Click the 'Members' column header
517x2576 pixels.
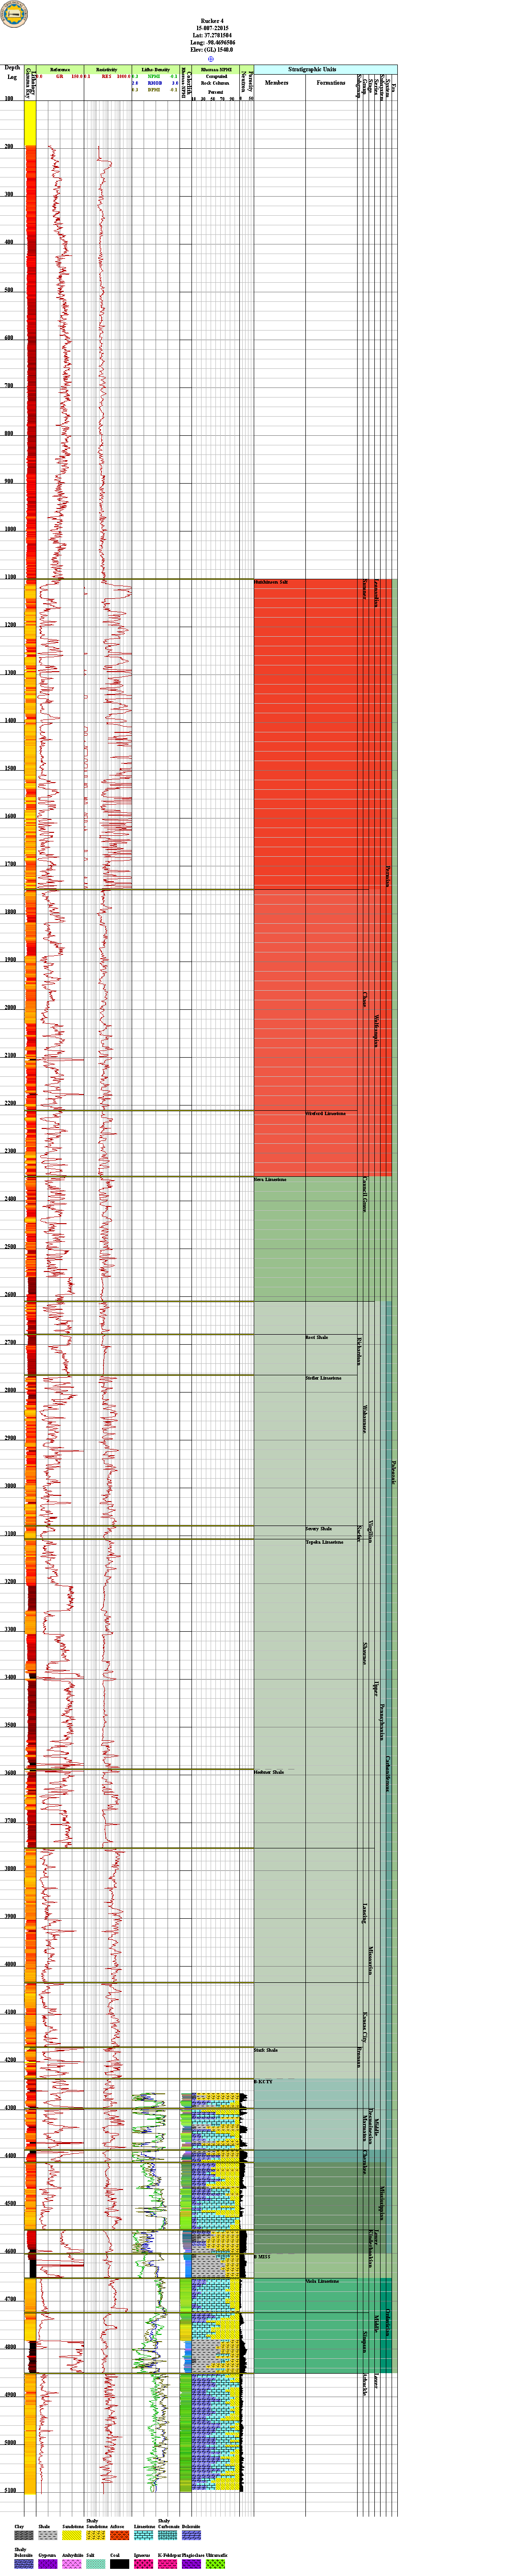click(x=276, y=83)
